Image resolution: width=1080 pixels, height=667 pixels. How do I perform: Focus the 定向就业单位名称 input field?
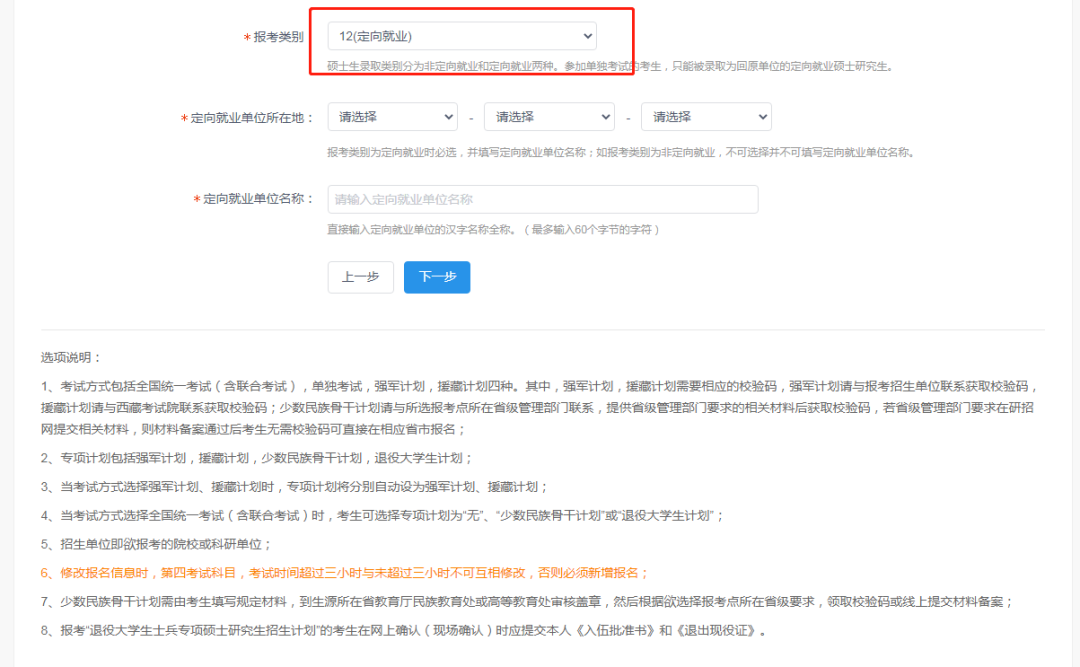(x=543, y=199)
